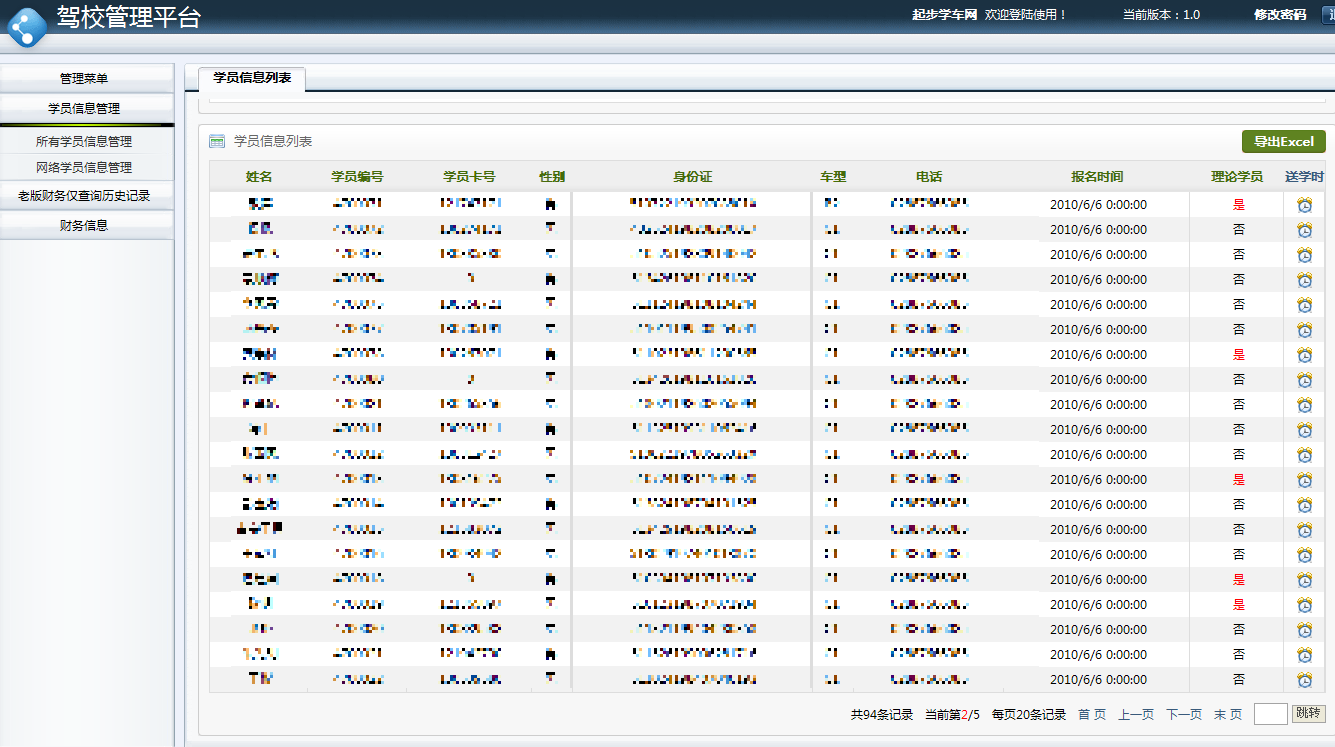Open 所有学员信息管理 menu item
Screen dimensions: 1335x747
click(x=84, y=141)
